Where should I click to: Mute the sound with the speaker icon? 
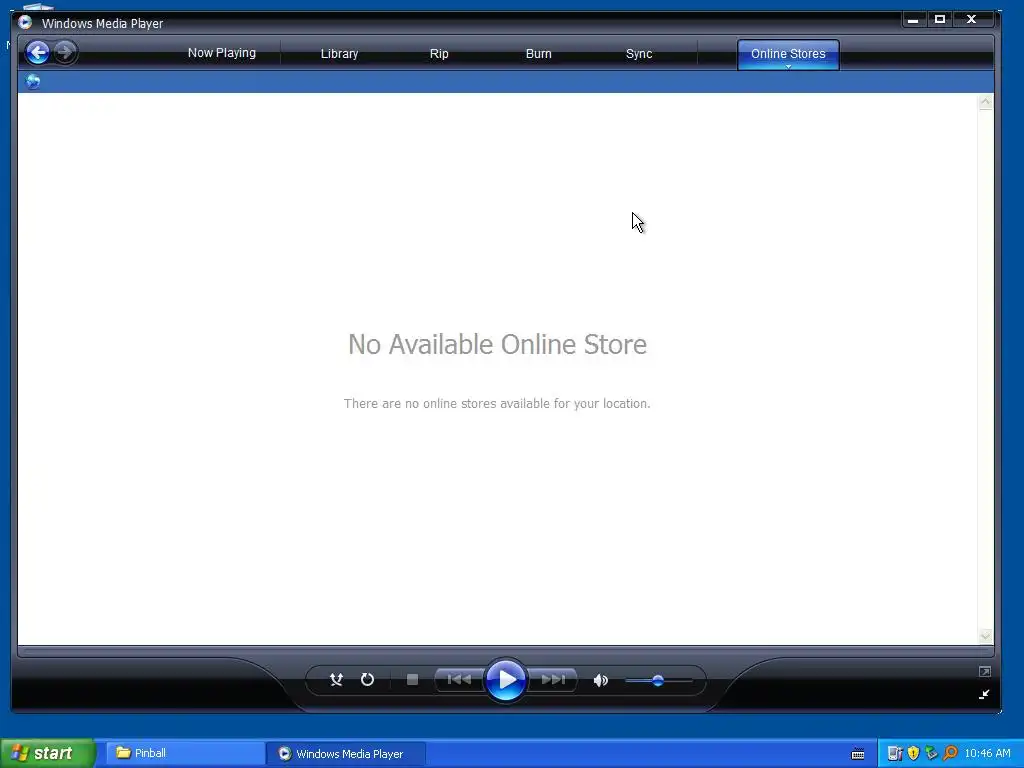tap(600, 680)
